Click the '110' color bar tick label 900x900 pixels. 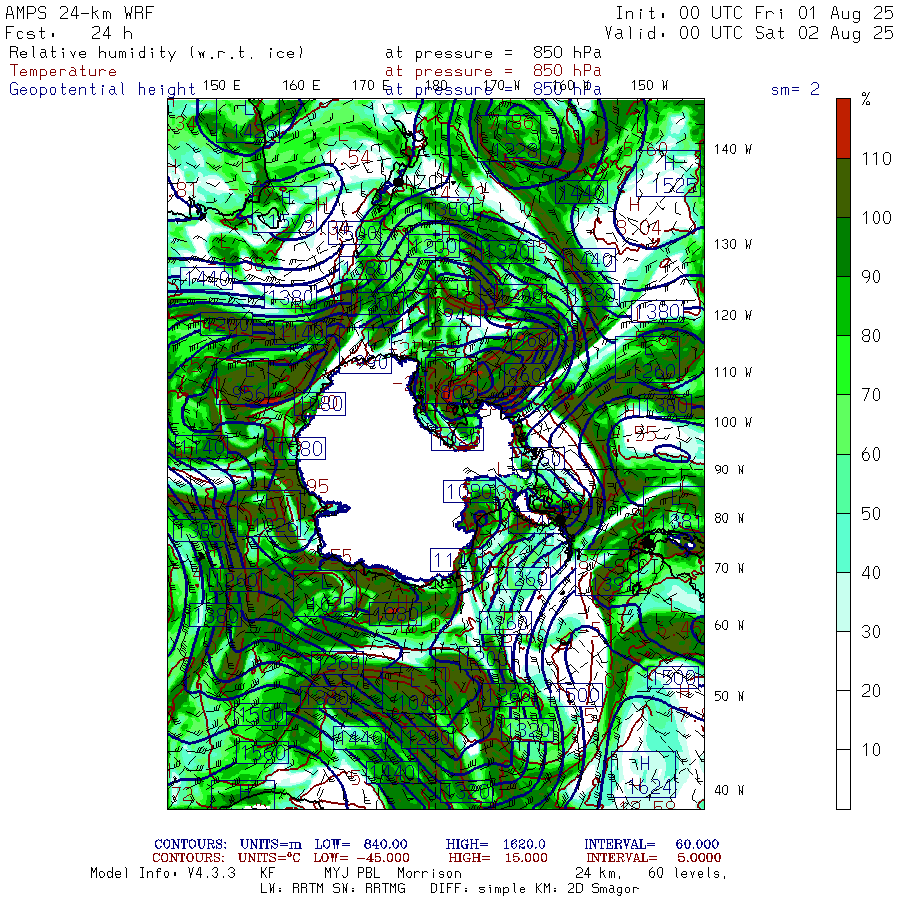(876, 159)
